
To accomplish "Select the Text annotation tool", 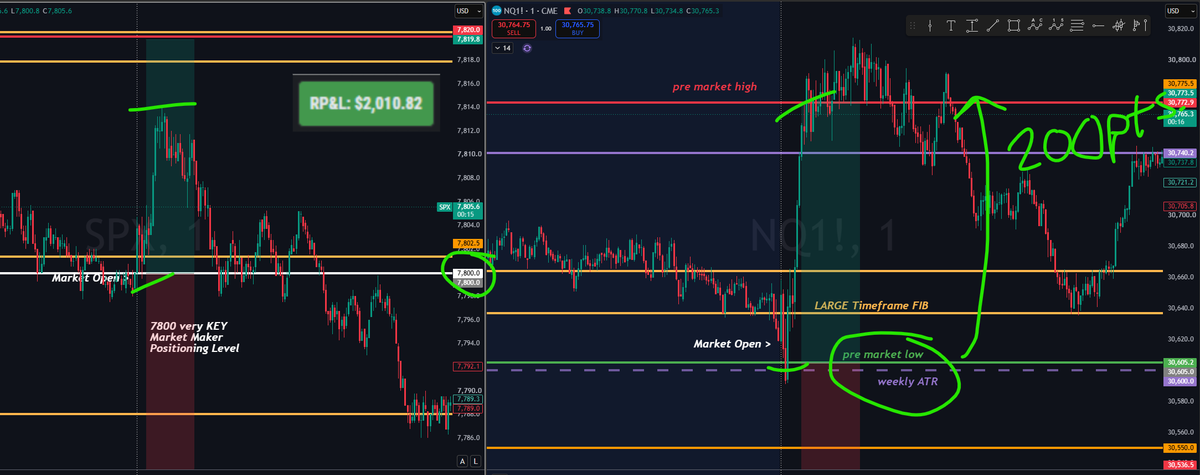I will coord(951,26).
